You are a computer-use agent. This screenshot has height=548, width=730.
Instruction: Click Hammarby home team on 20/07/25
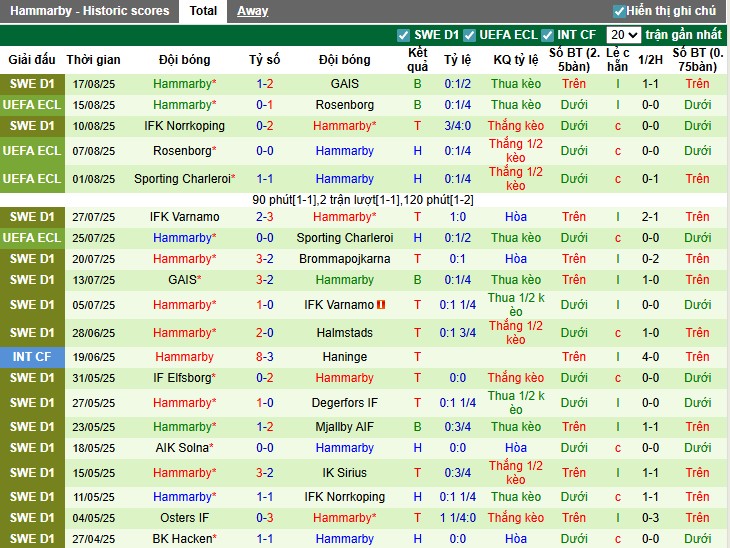(x=182, y=259)
